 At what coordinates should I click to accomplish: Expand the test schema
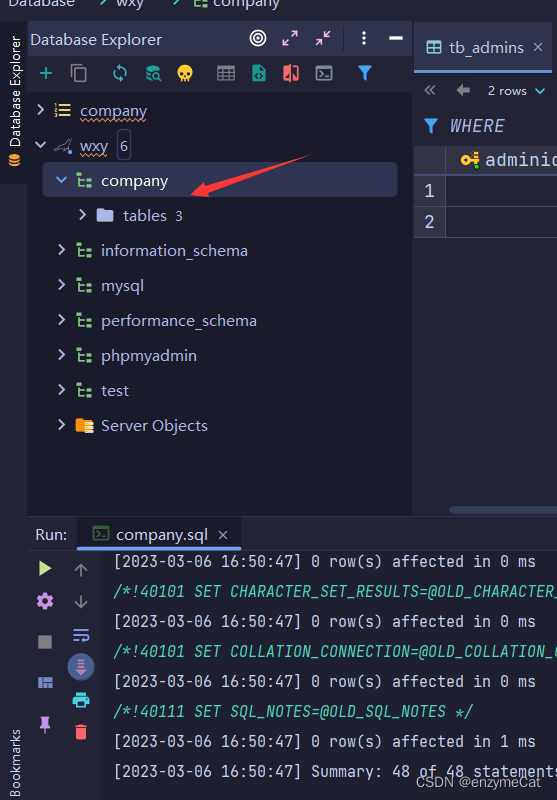coord(61,389)
